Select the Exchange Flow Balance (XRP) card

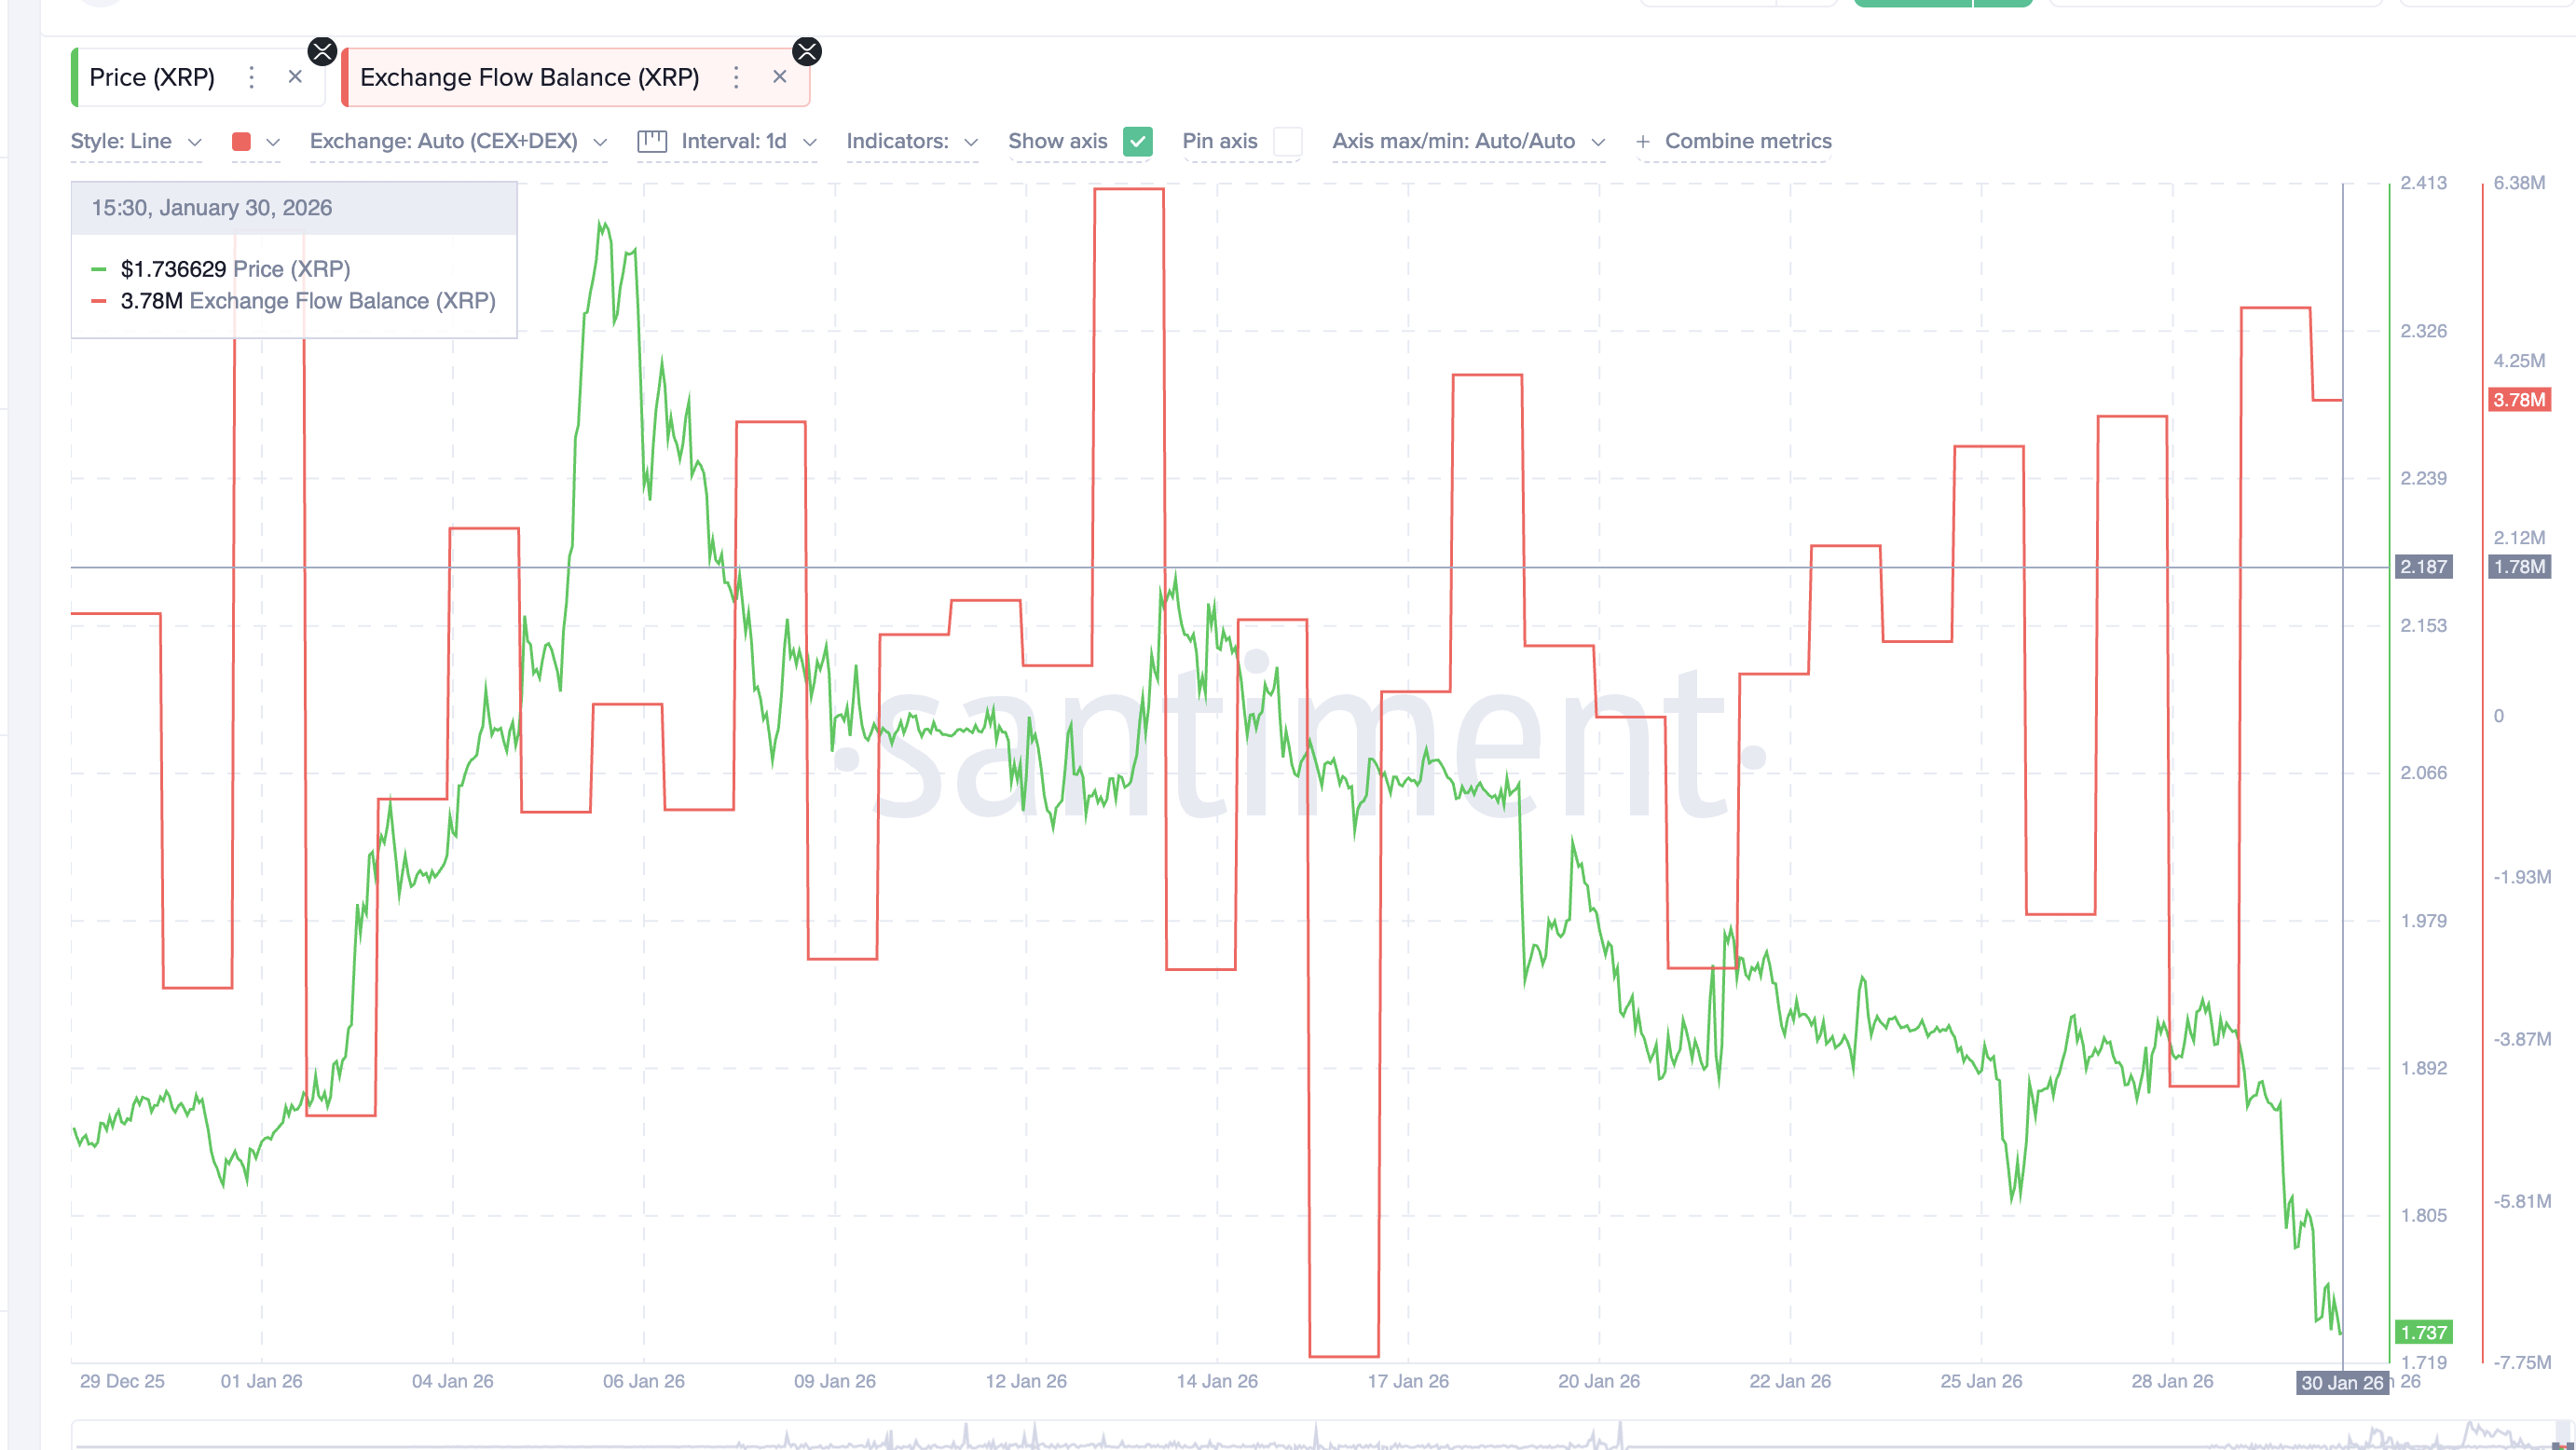tap(530, 76)
